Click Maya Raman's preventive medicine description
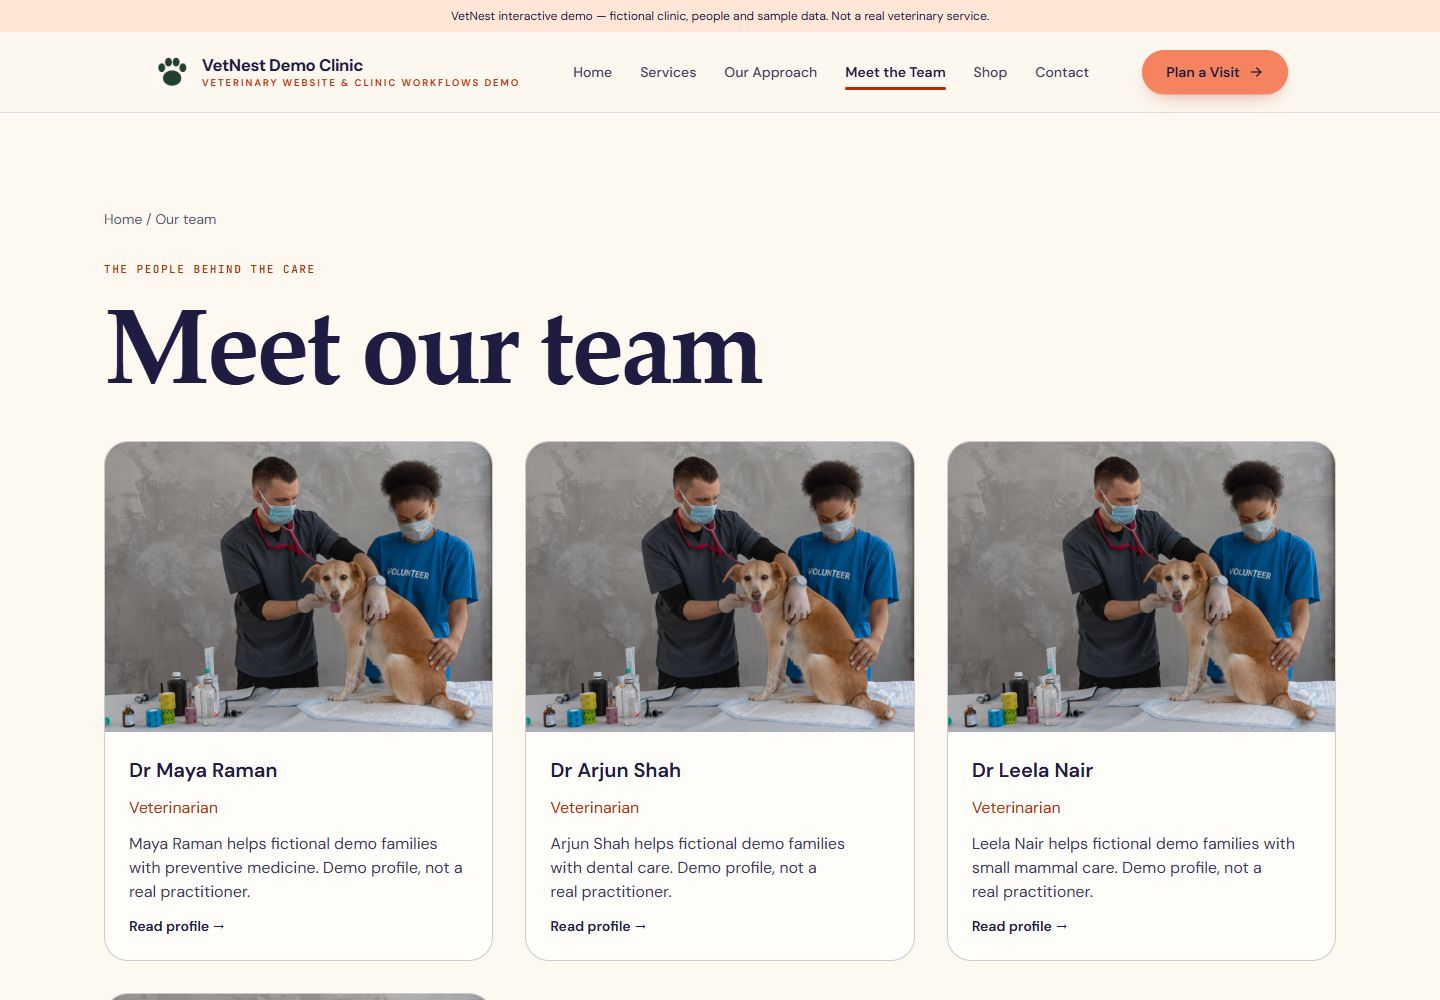This screenshot has width=1440, height=1000. pos(296,867)
